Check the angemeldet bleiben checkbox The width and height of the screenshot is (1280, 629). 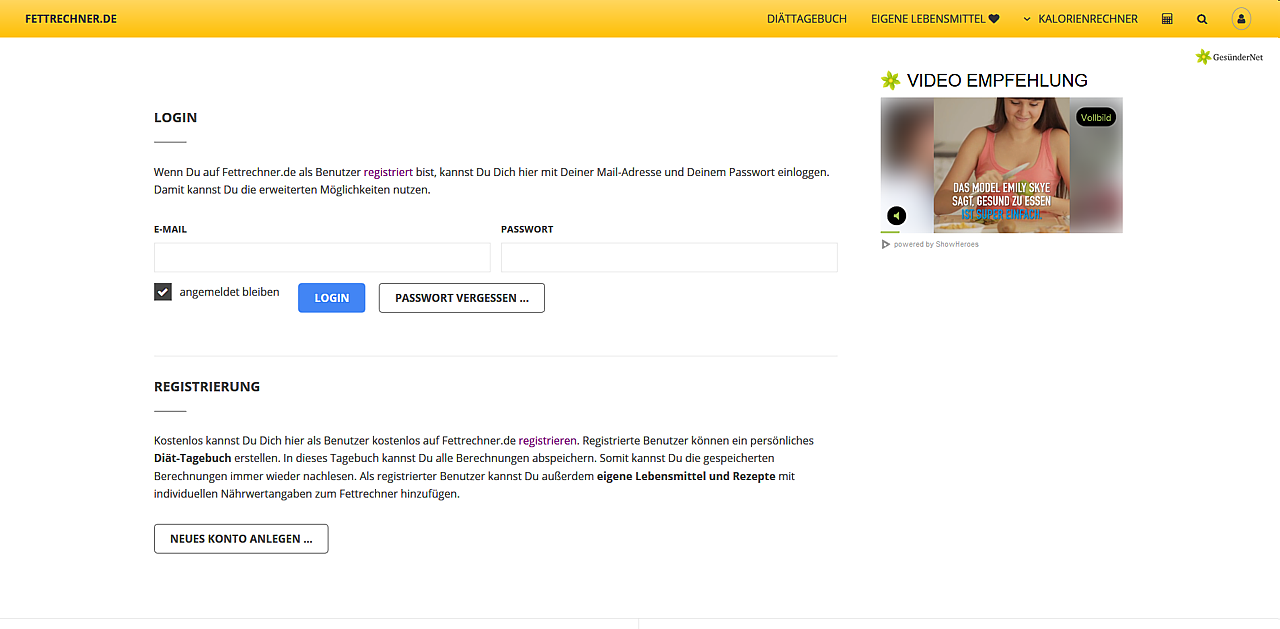pyautogui.click(x=162, y=291)
